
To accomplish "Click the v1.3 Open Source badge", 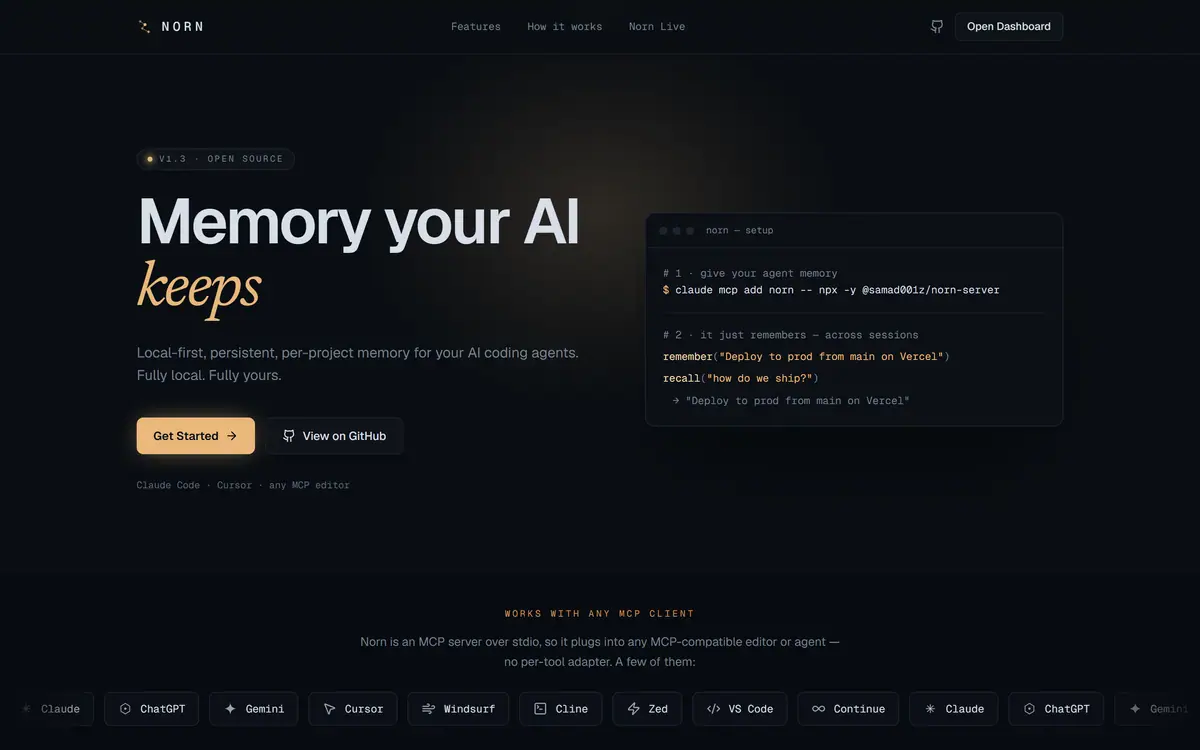I will [x=216, y=159].
